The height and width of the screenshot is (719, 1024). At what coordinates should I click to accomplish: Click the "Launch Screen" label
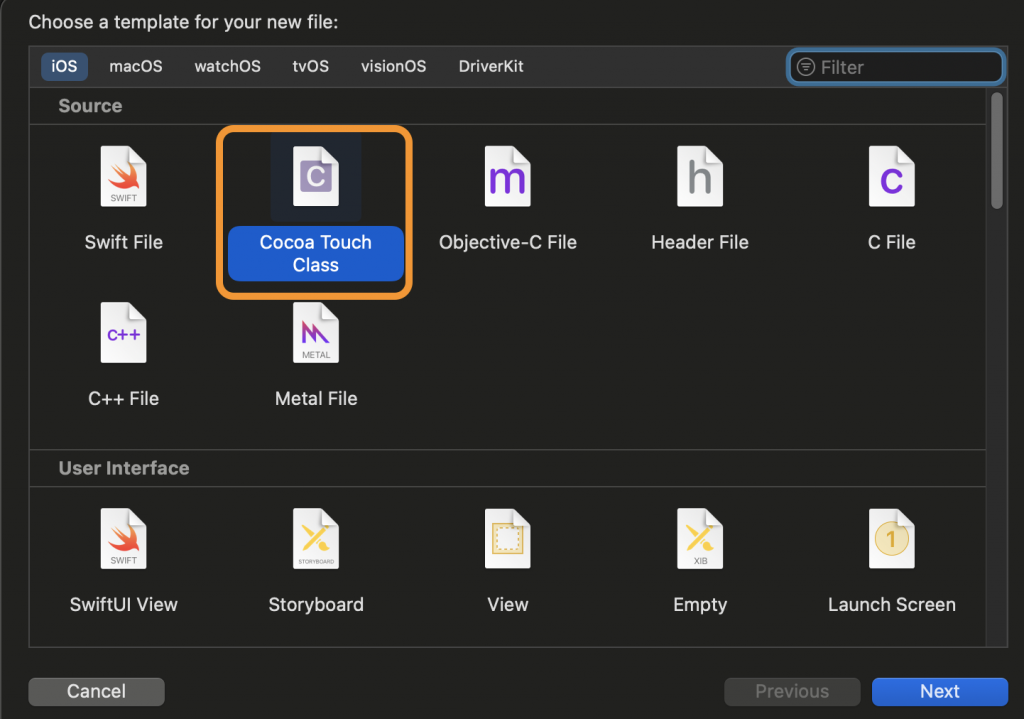click(891, 605)
